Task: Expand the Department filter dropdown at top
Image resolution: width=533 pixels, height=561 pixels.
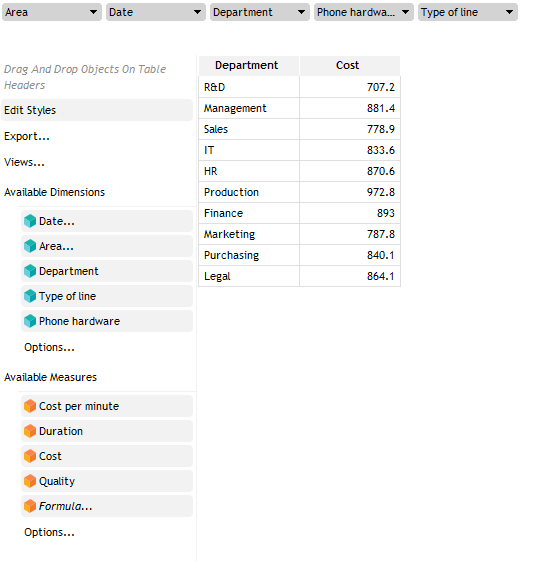Action: click(x=260, y=12)
